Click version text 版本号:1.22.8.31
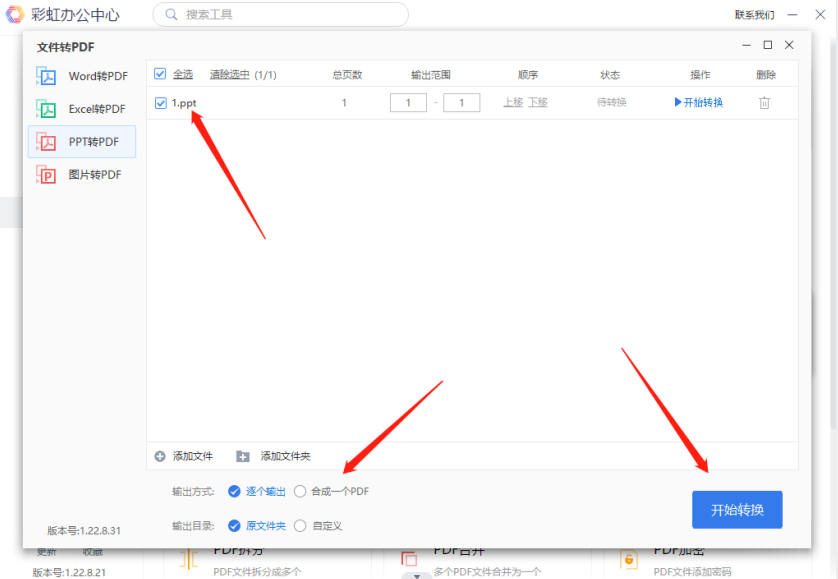This screenshot has width=838, height=579. click(x=84, y=530)
